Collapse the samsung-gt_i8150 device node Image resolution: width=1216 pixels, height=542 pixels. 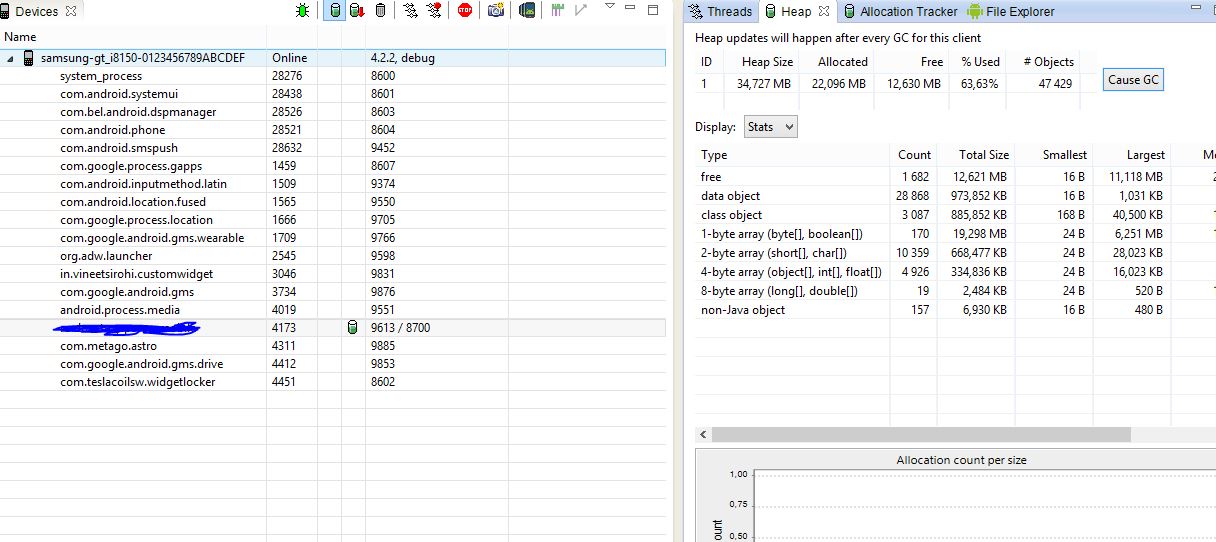coord(11,58)
